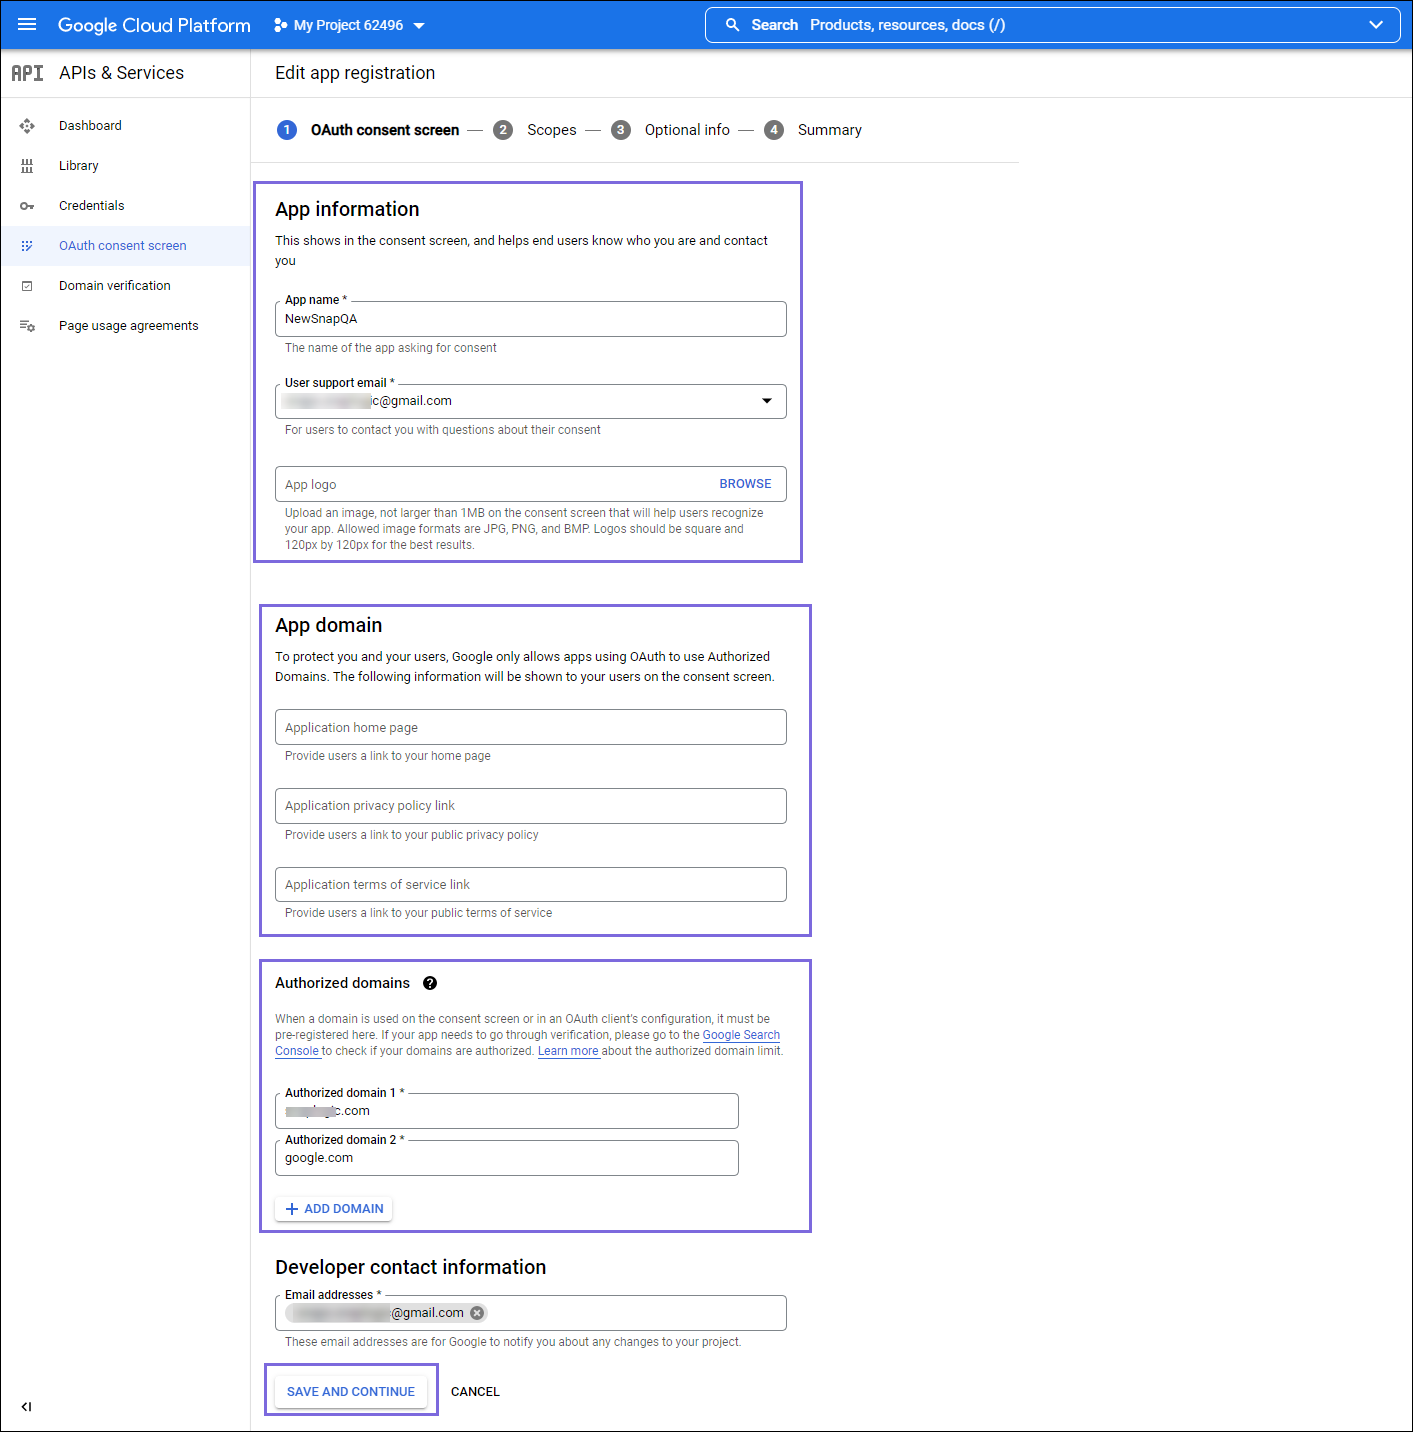Click the Credentials key icon
The width and height of the screenshot is (1413, 1432).
pos(27,206)
